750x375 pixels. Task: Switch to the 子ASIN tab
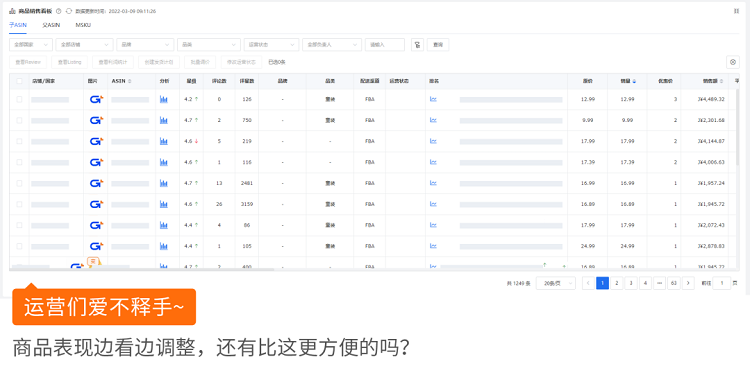pos(18,25)
